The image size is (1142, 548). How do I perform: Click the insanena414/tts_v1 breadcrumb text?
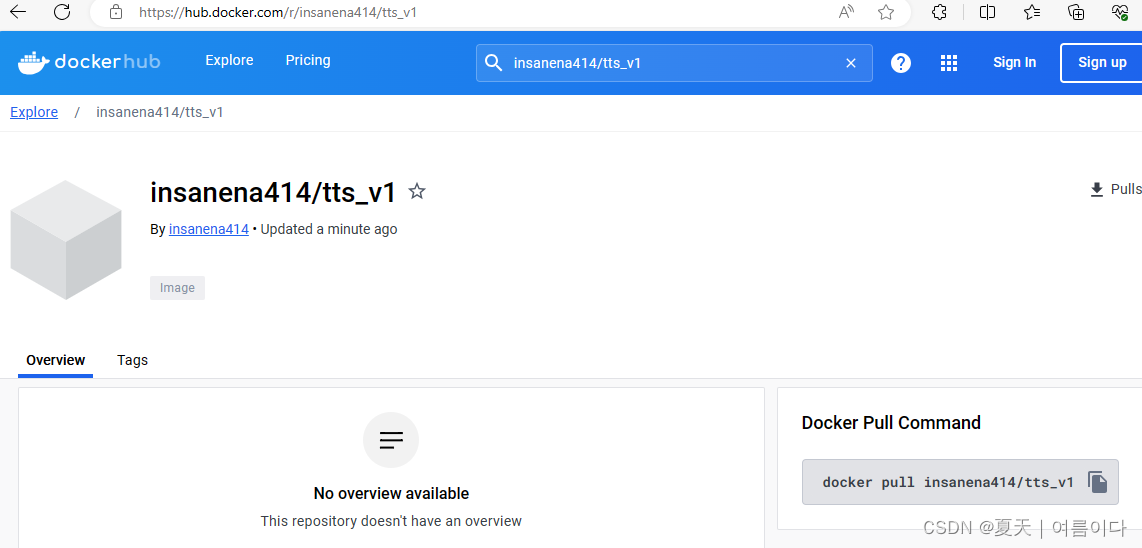coord(160,112)
